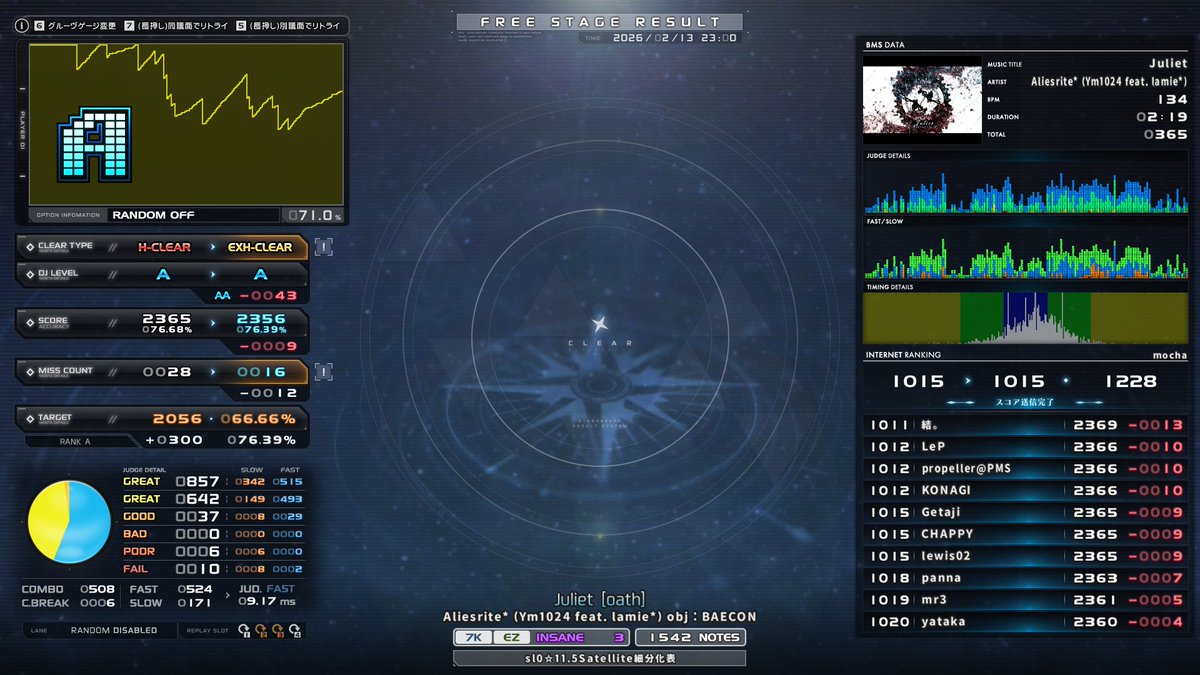Select ranking row for propeller@PMS
This screenshot has width=1200, height=675.
(1025, 469)
